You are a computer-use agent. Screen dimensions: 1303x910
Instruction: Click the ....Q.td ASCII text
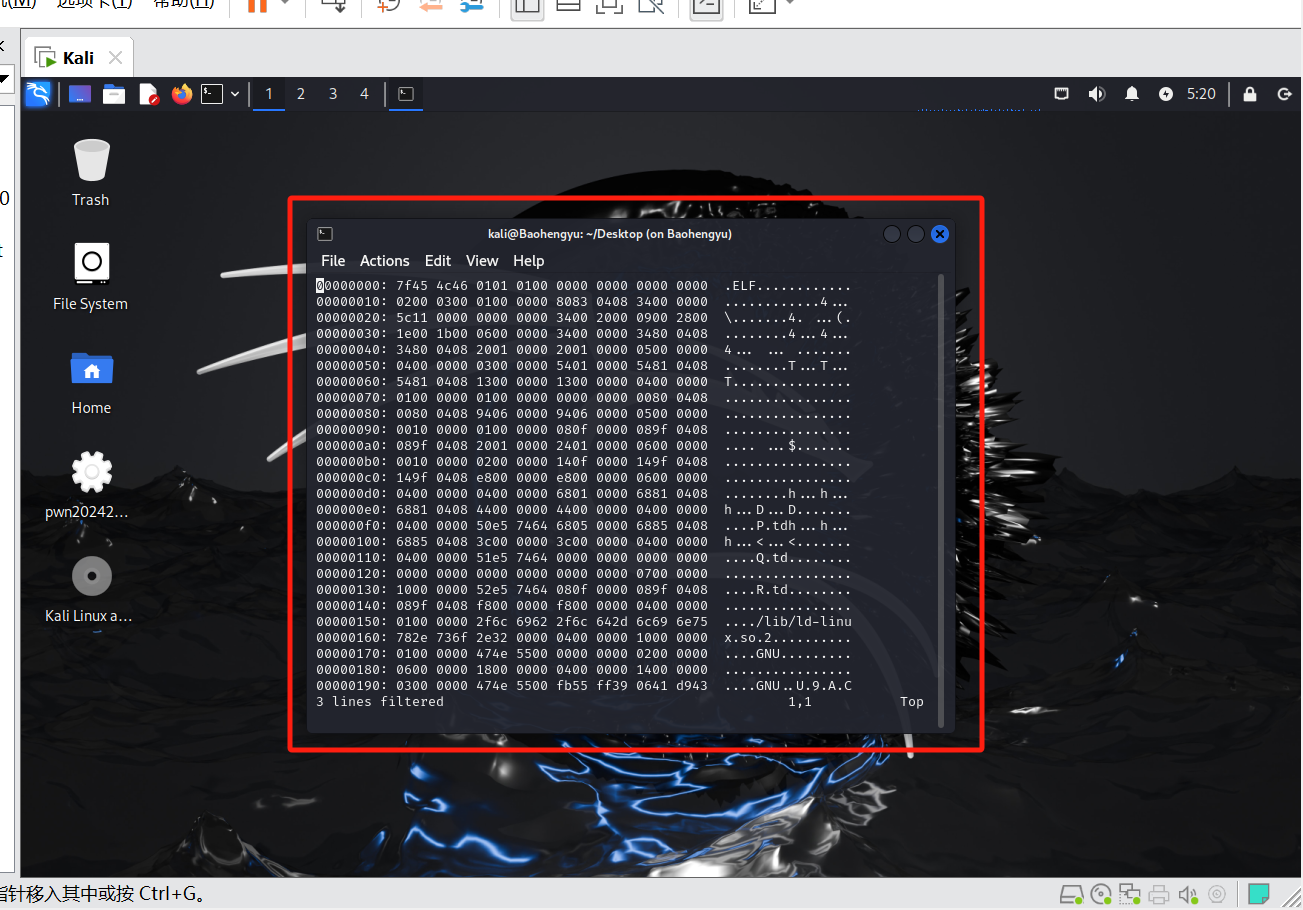pyautogui.click(x=757, y=558)
